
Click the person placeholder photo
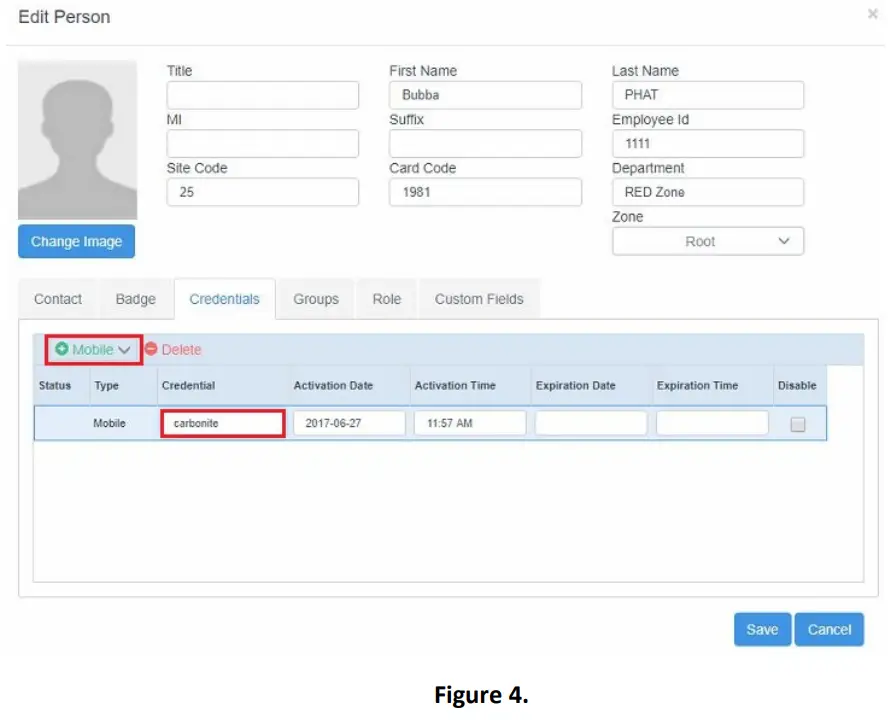pyautogui.click(x=75, y=140)
